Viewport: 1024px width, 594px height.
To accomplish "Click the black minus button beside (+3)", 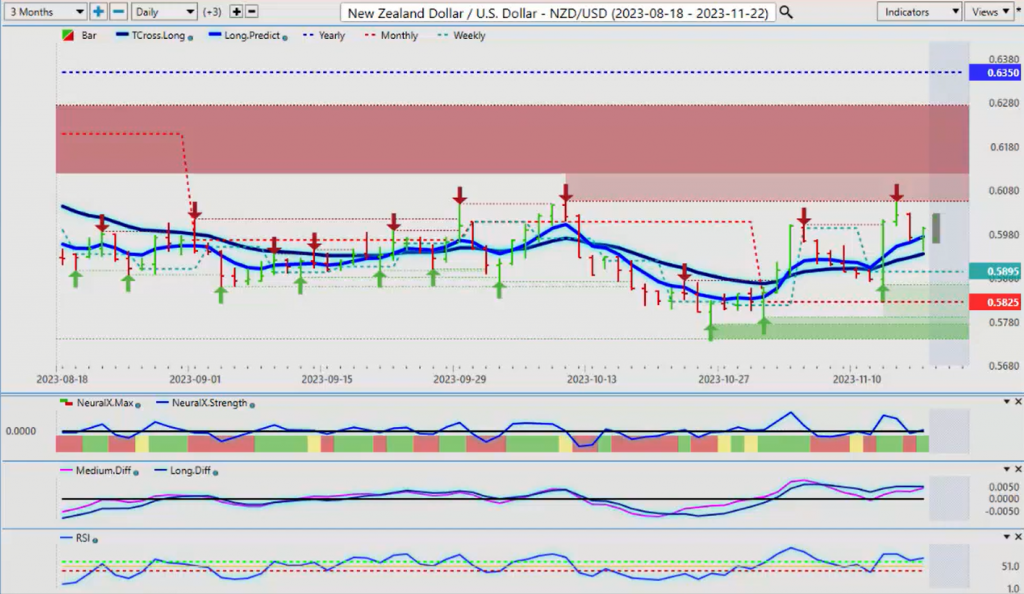I will pos(251,12).
